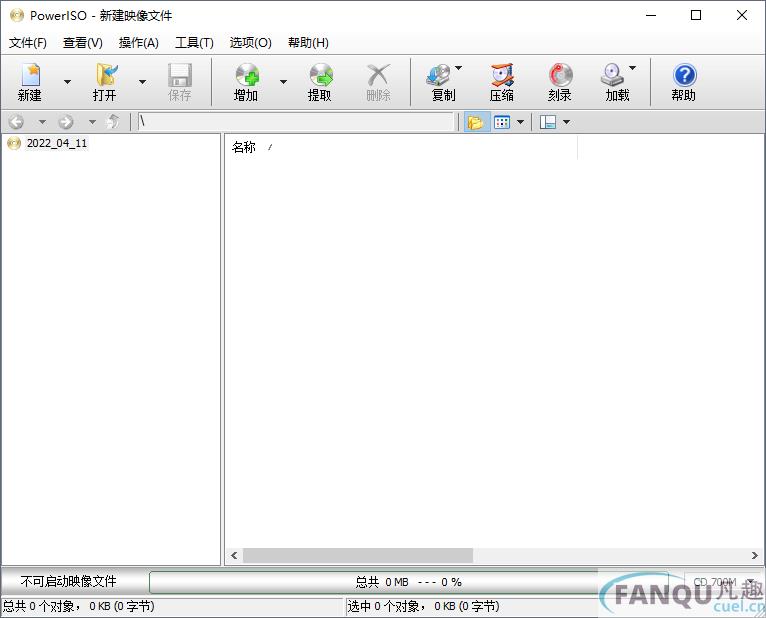The image size is (766, 618).
Task: Select the 2022_04_11 tree item
Action: (x=57, y=143)
